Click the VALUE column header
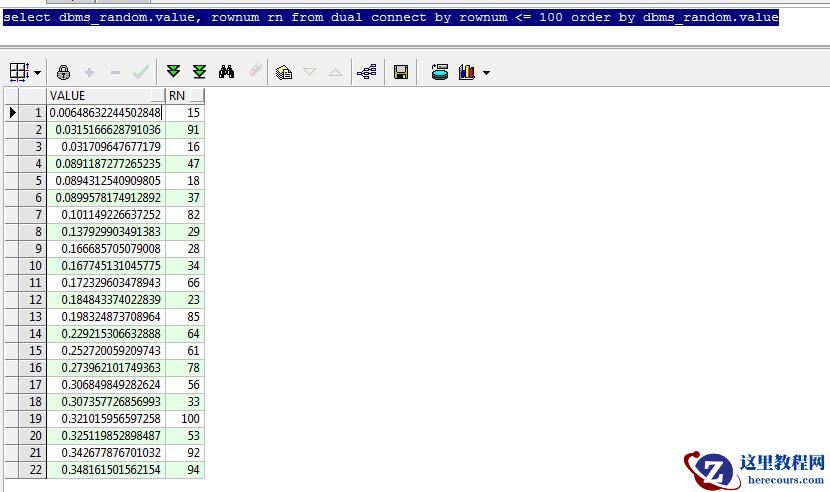This screenshot has height=492, width=830. 106,96
